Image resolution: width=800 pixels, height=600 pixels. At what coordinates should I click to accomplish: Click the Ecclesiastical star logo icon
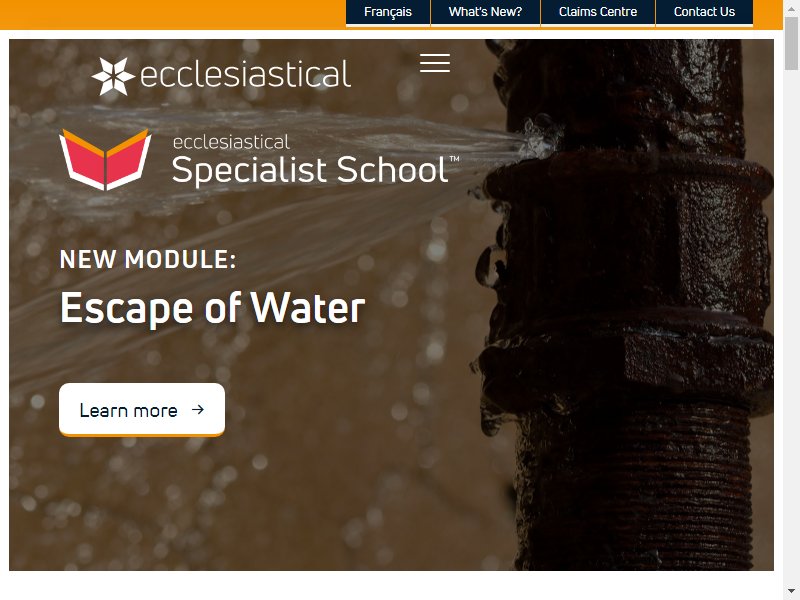click(x=113, y=76)
